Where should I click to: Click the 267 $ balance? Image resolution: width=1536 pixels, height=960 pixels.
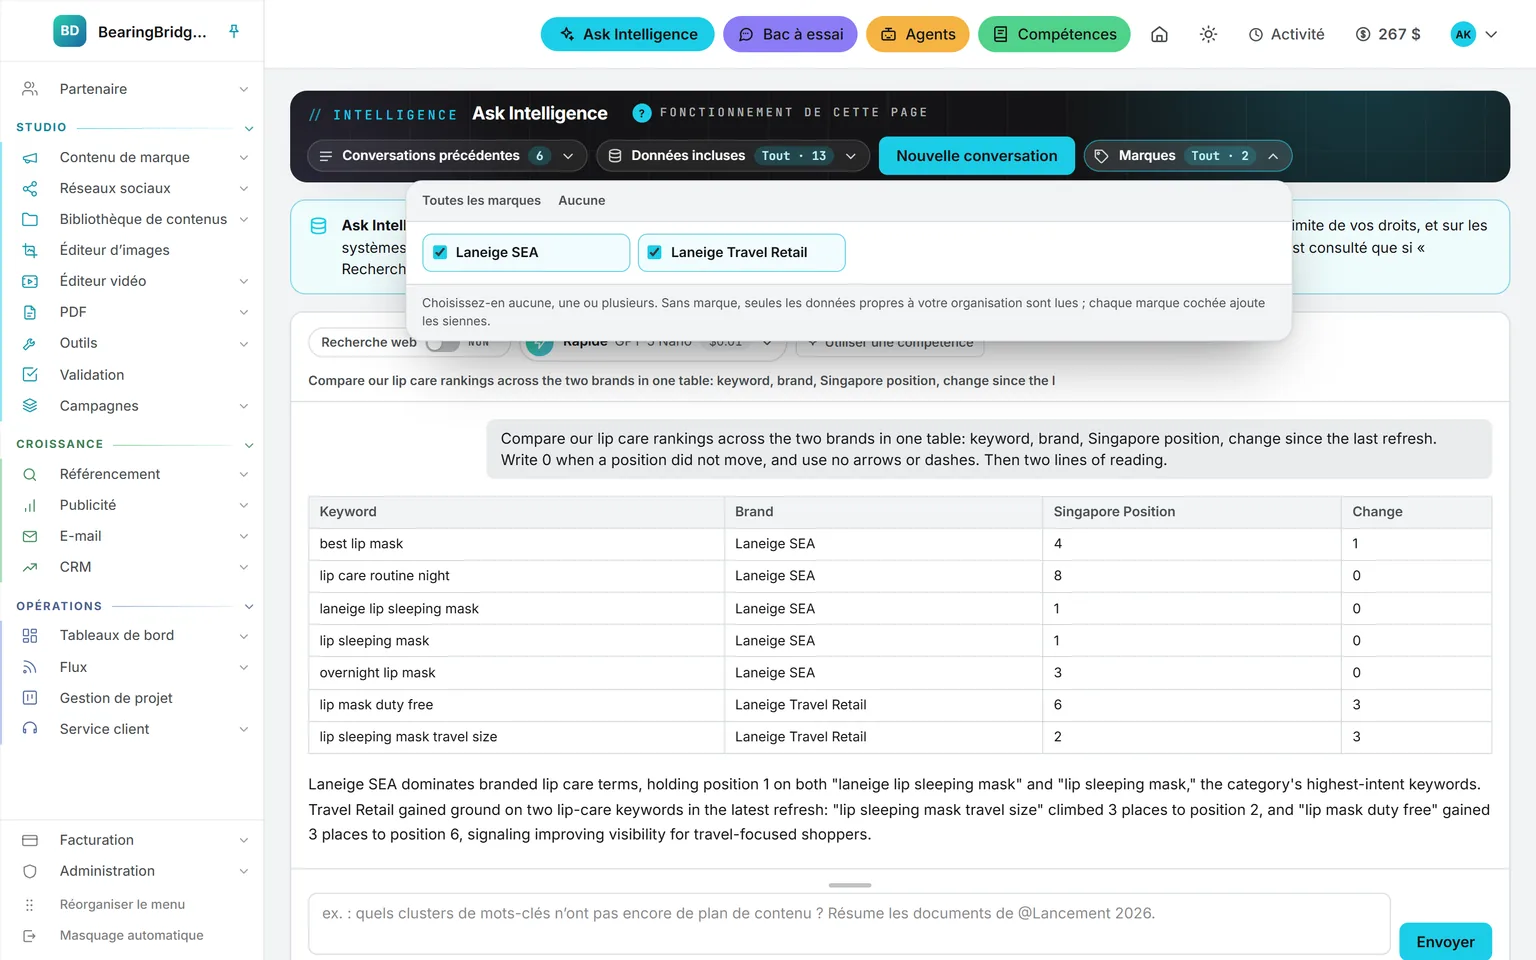(1388, 34)
